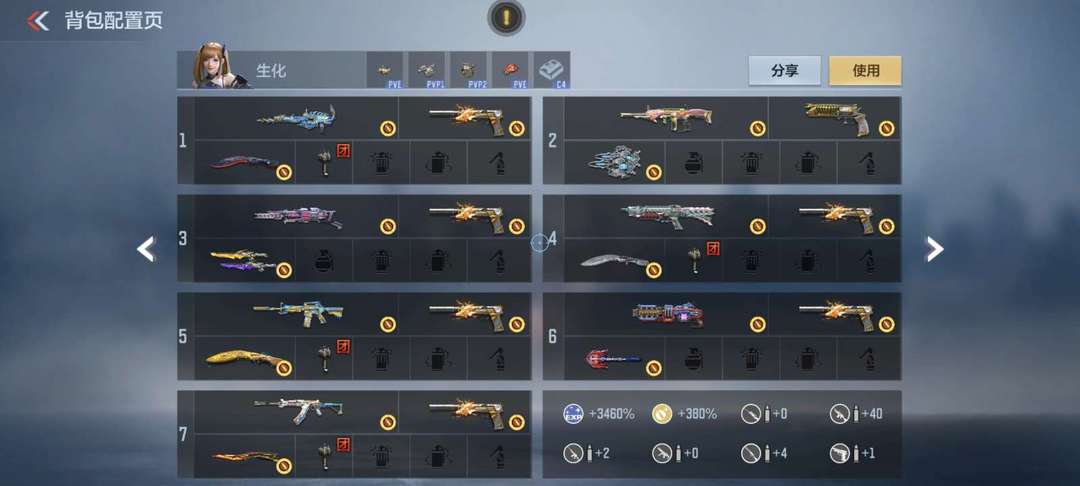
Task: Open team grenade slot in backpack 5
Action: click(324, 359)
